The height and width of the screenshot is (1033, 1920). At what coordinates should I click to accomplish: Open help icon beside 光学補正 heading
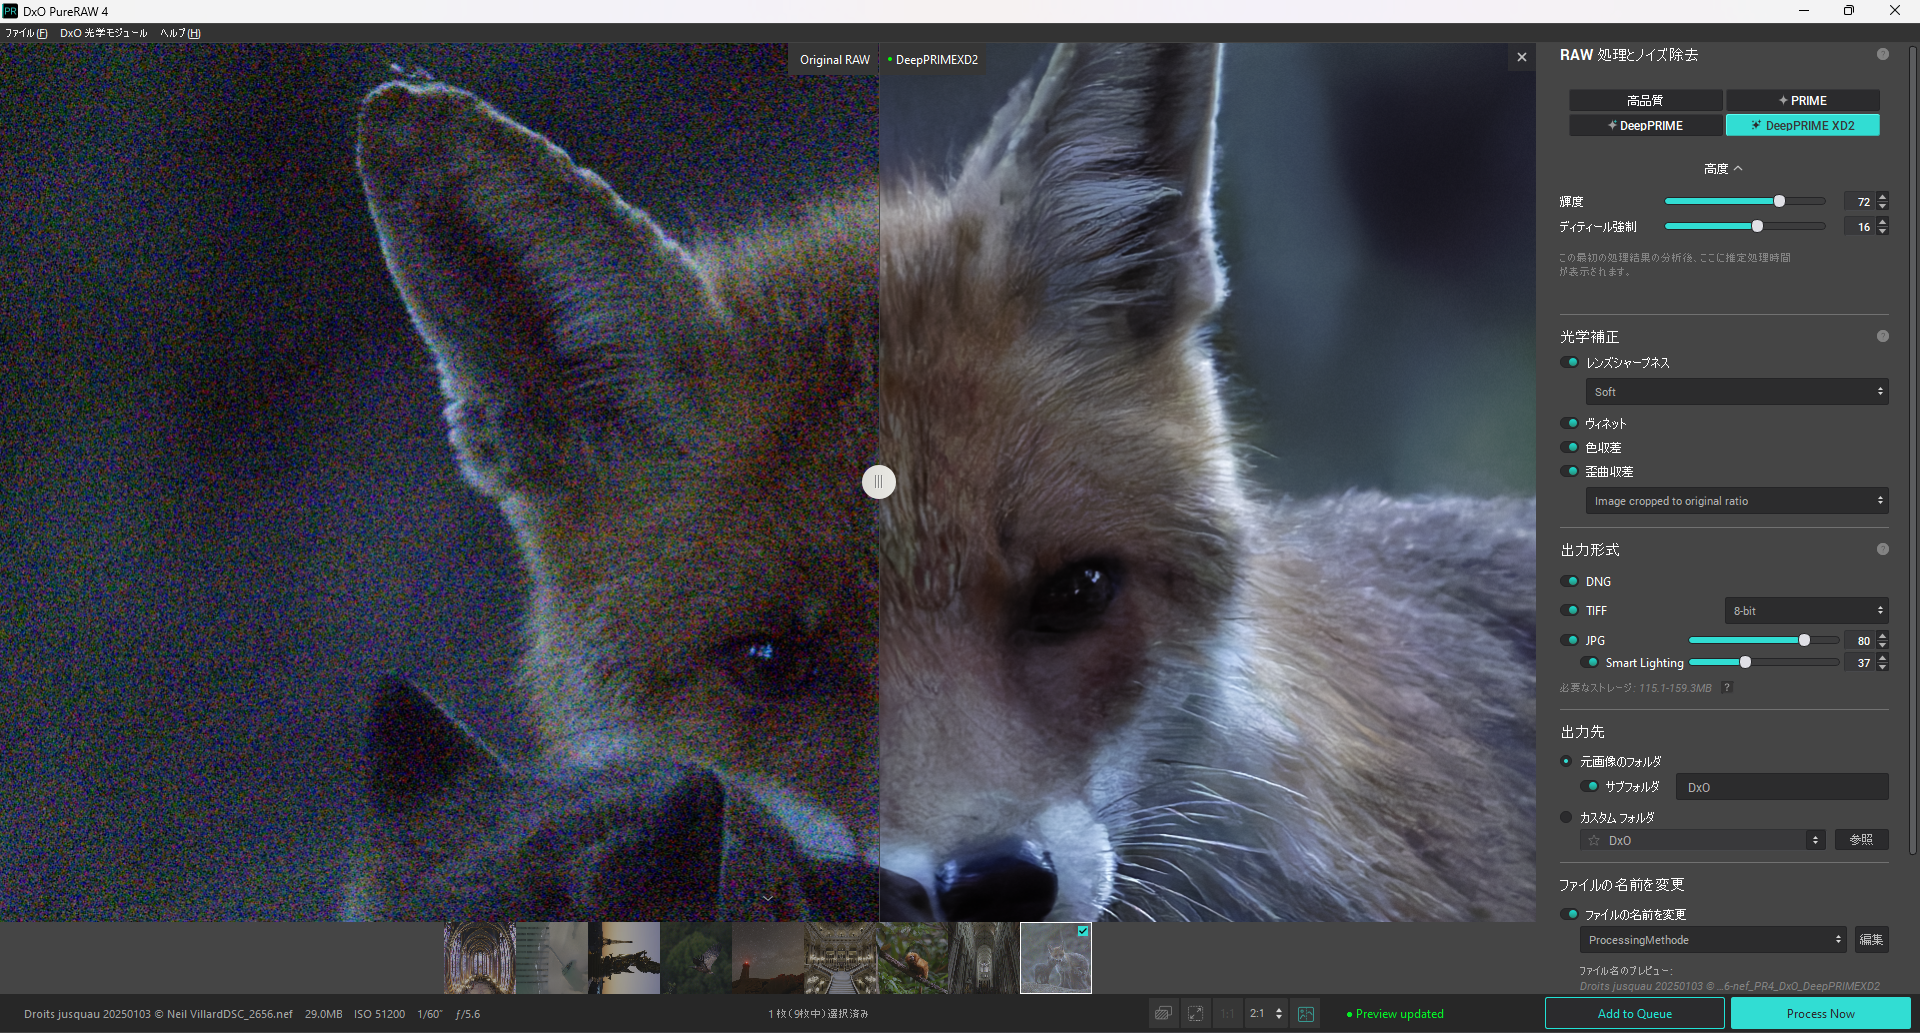(x=1882, y=337)
